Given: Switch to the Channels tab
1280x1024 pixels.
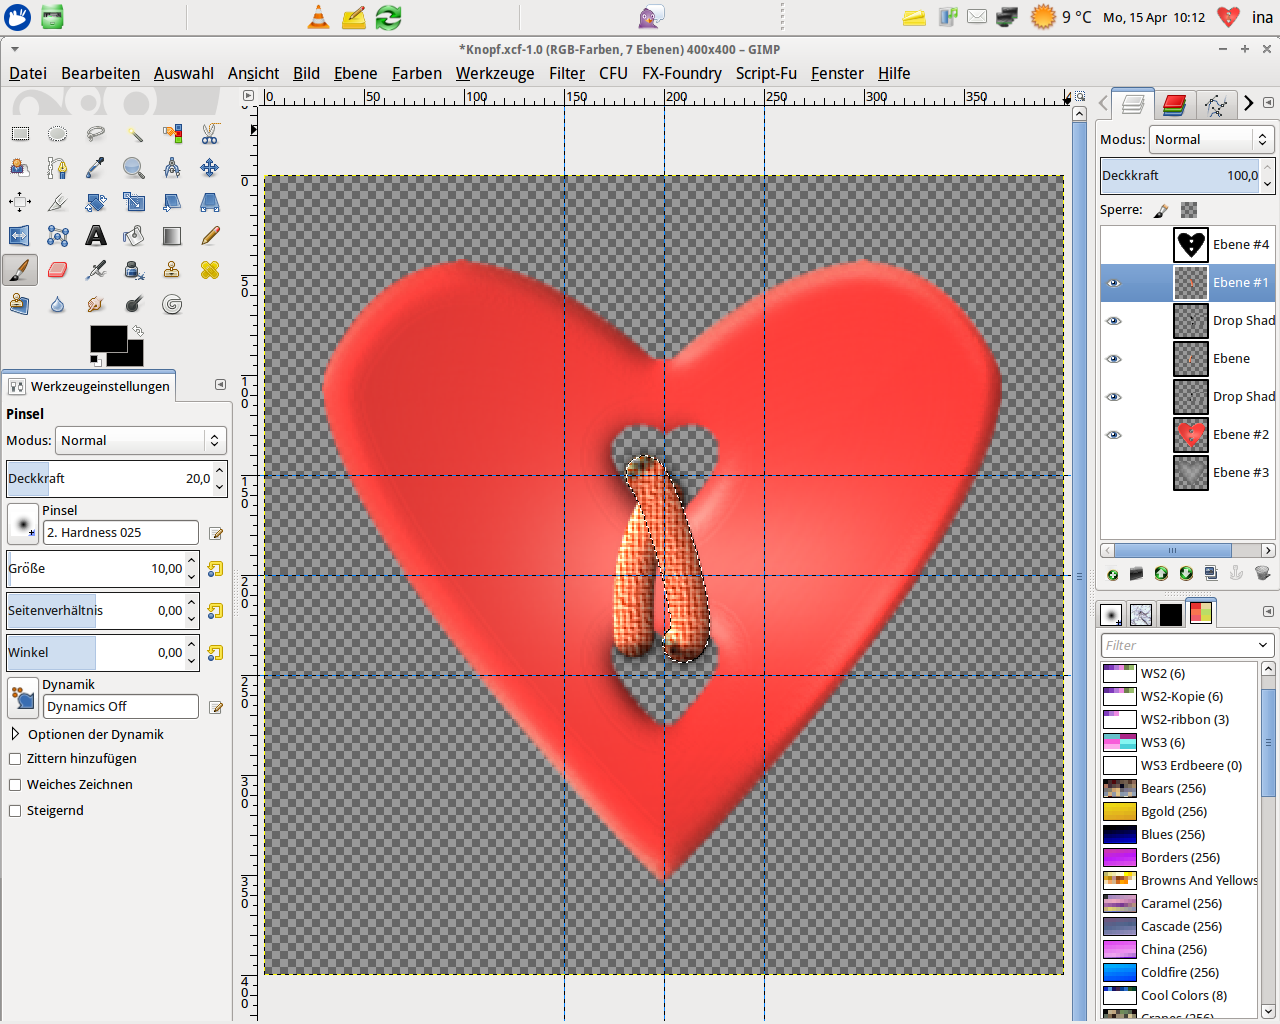Looking at the screenshot, I should pos(1174,105).
